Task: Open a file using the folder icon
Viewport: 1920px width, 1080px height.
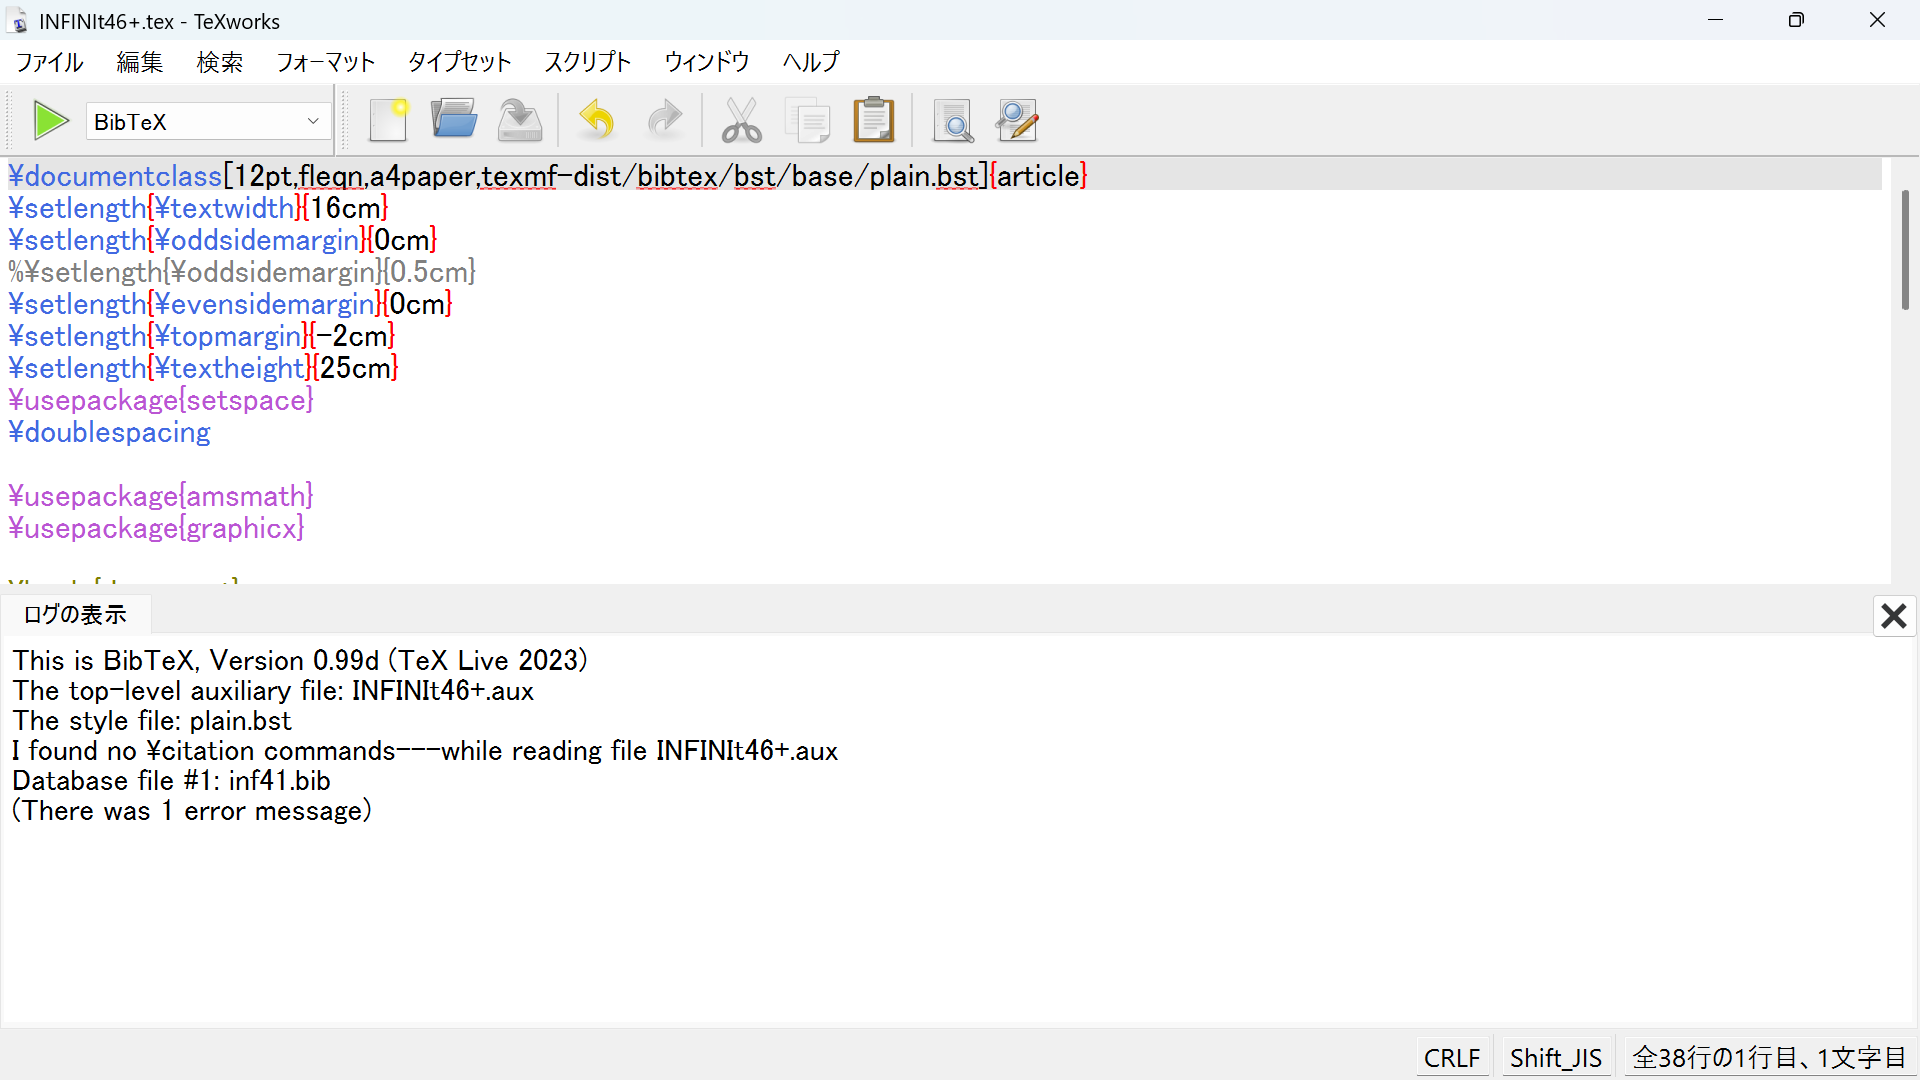Action: (454, 121)
